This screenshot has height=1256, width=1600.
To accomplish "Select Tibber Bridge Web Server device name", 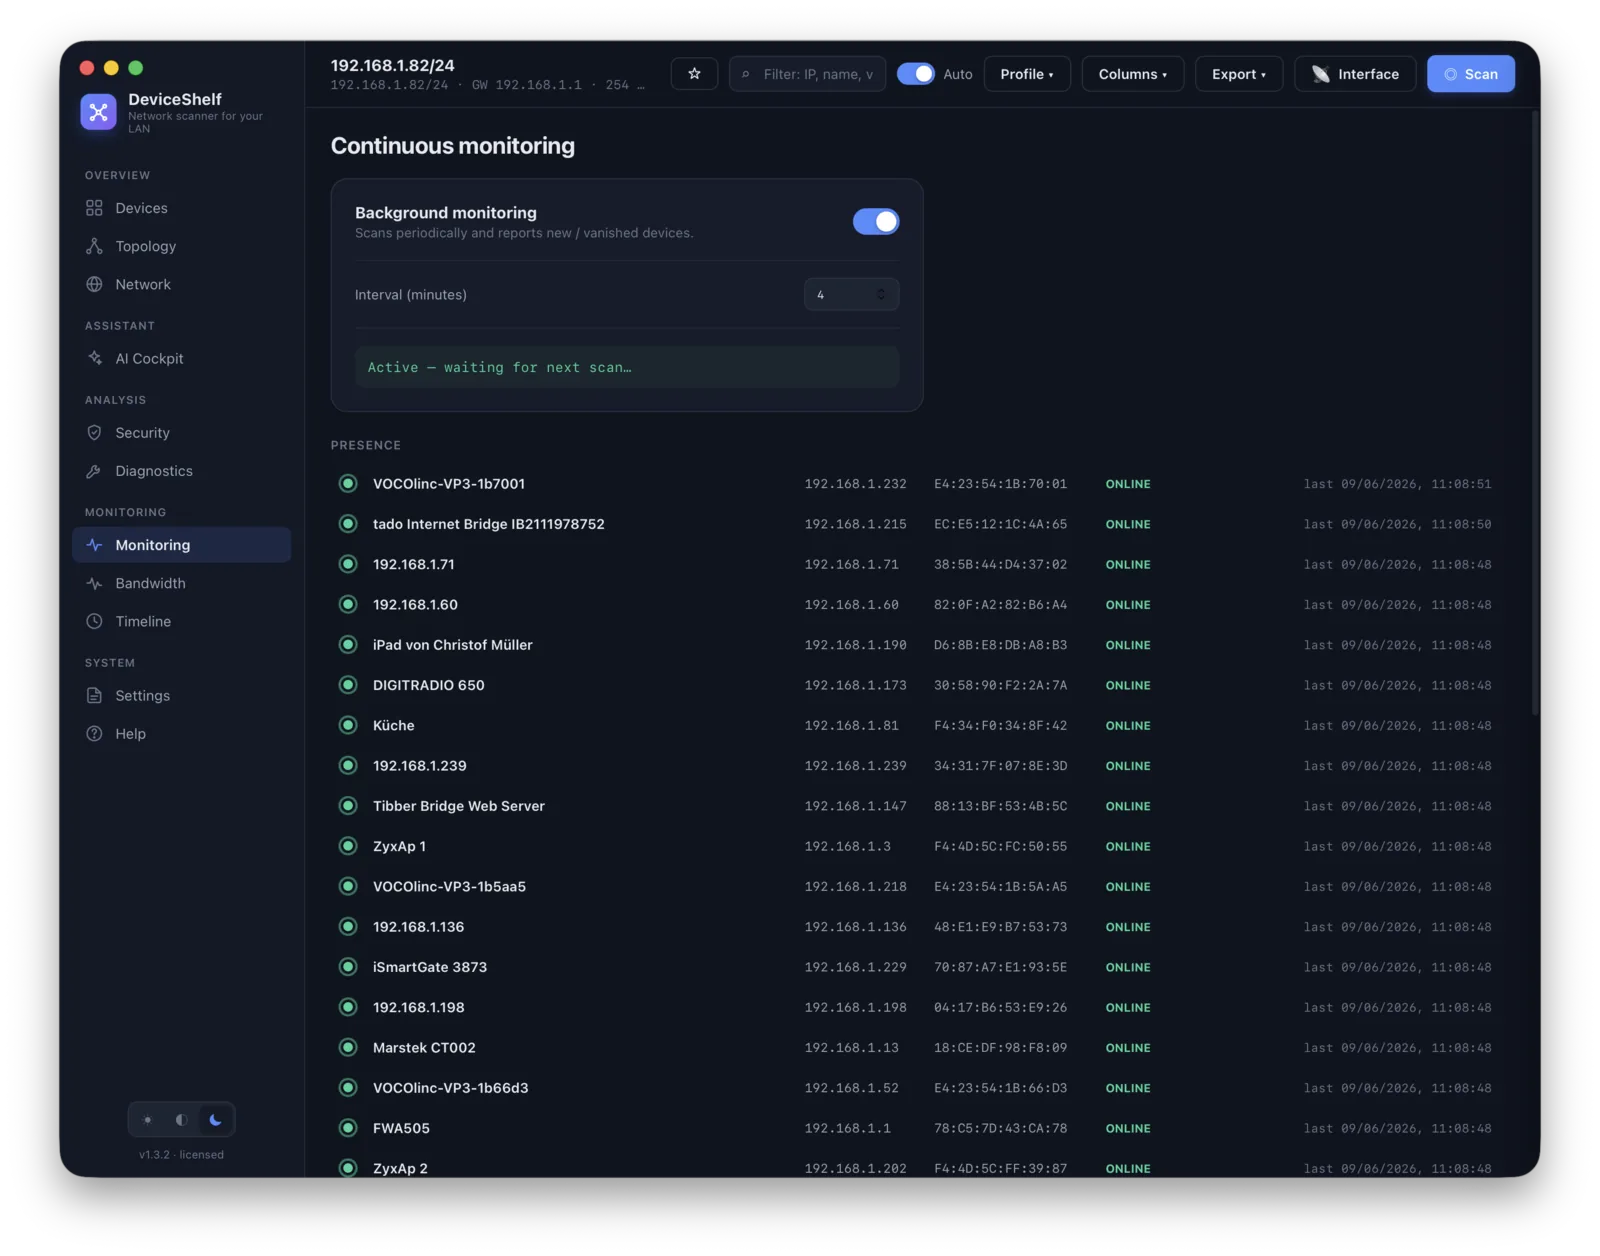I will coord(459,806).
